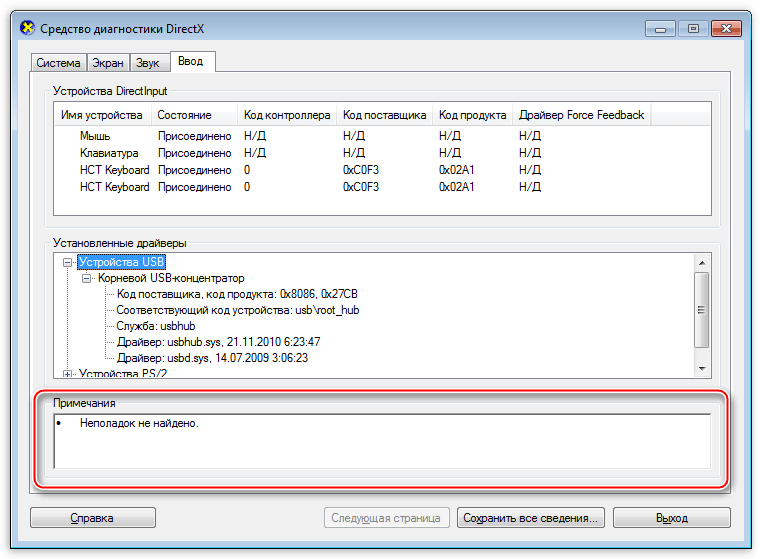The height and width of the screenshot is (559, 762).
Task: Click Сохранить все сведения button
Action: 531,518
